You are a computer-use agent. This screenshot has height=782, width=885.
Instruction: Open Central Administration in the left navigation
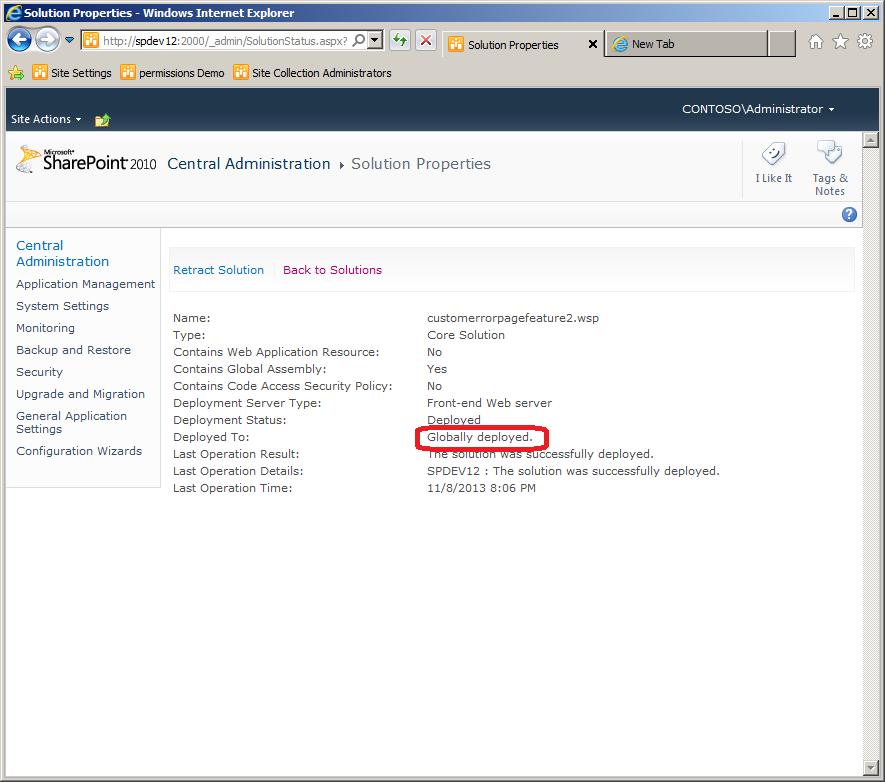point(63,253)
